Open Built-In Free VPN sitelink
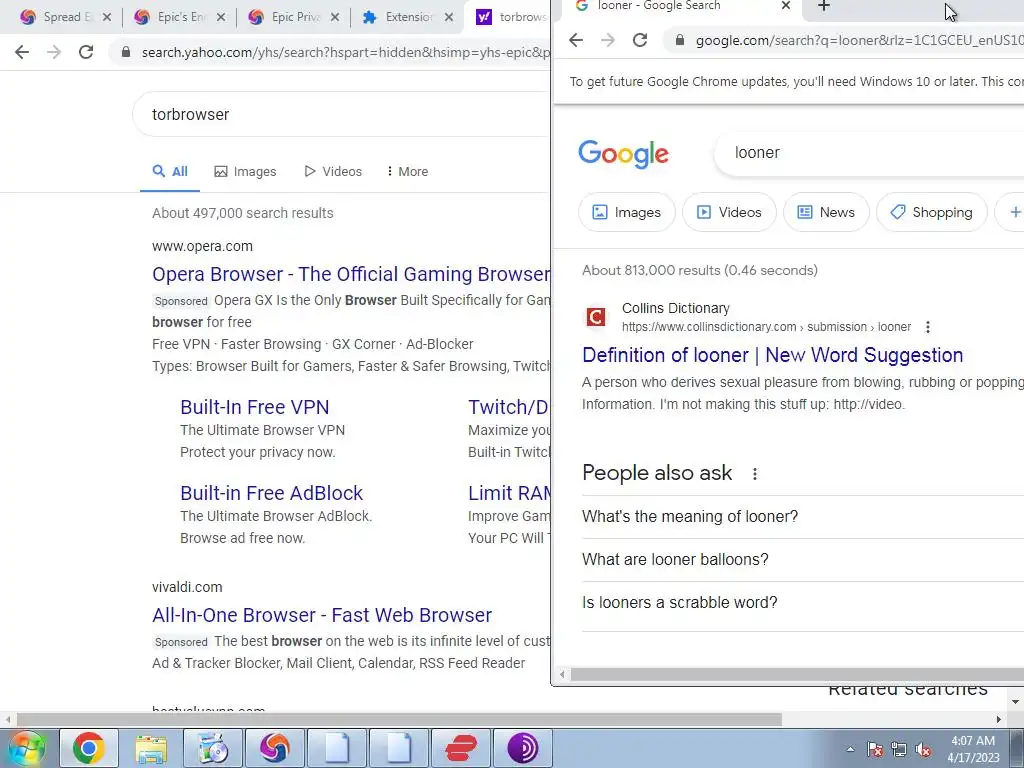The image size is (1024, 768). coord(255,408)
